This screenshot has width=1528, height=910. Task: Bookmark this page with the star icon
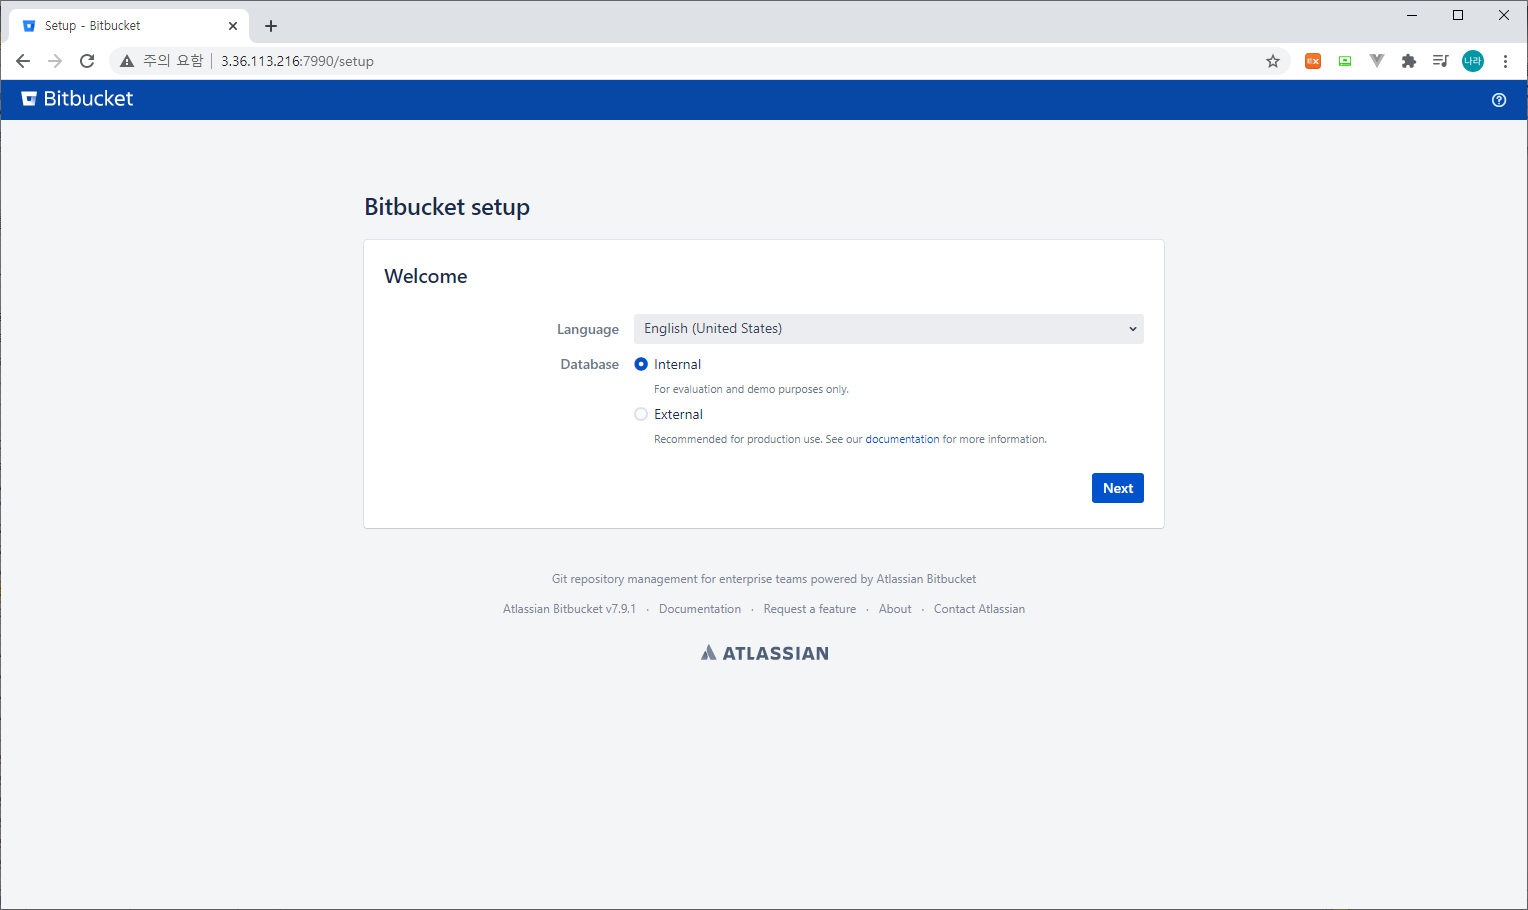point(1273,61)
